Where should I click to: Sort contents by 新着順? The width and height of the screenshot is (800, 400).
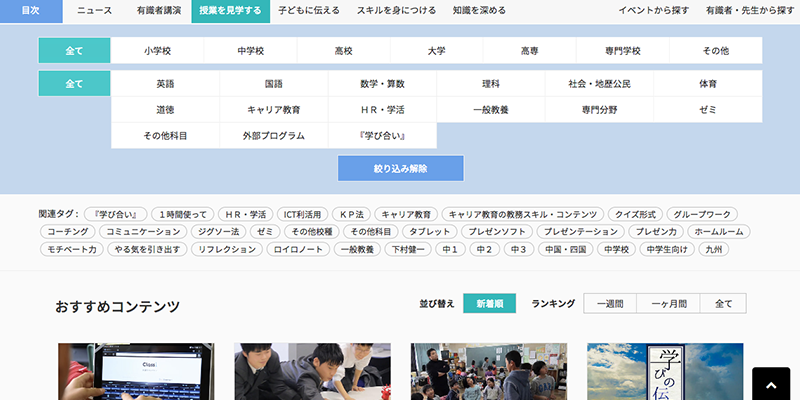[x=495, y=304]
